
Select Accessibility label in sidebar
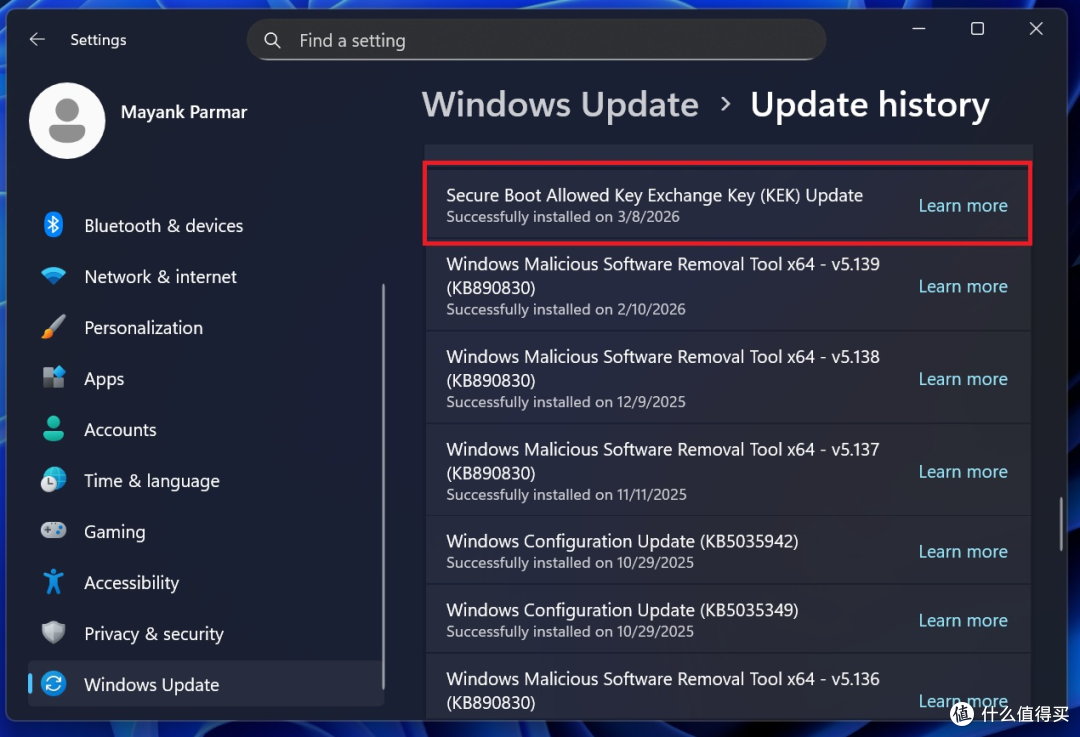[x=132, y=583]
